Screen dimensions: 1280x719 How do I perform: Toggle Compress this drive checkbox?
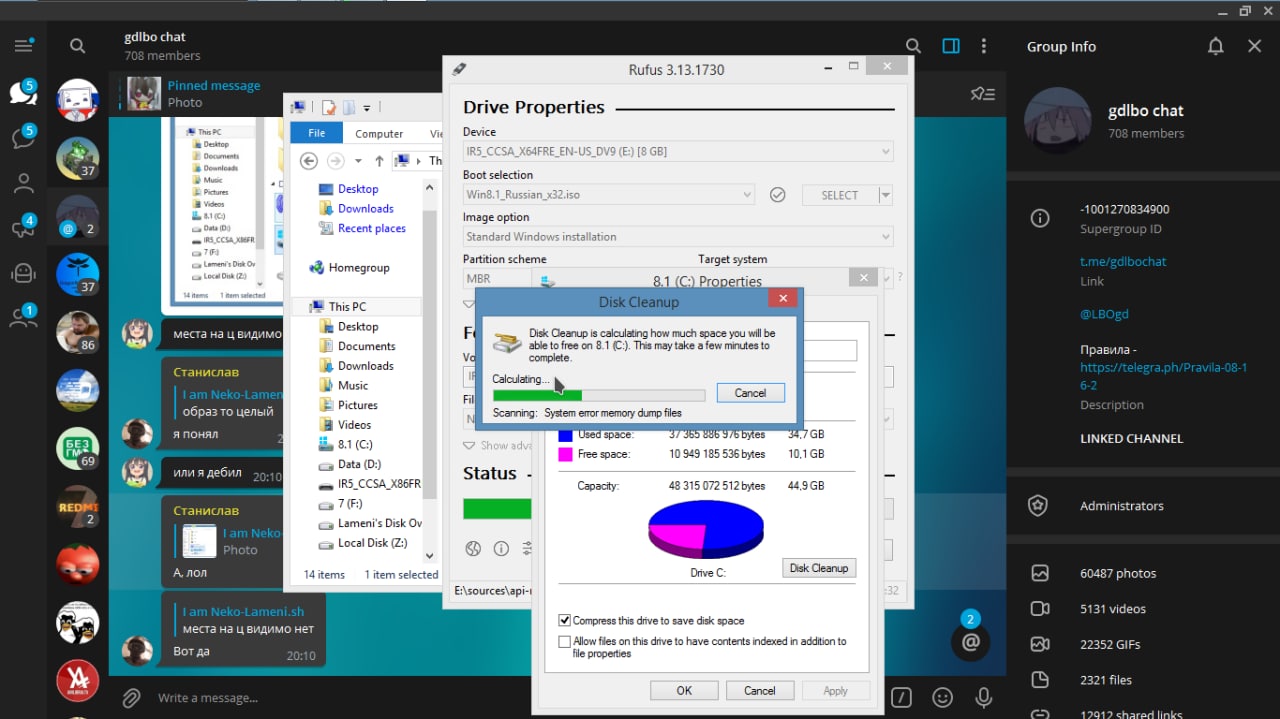click(565, 621)
